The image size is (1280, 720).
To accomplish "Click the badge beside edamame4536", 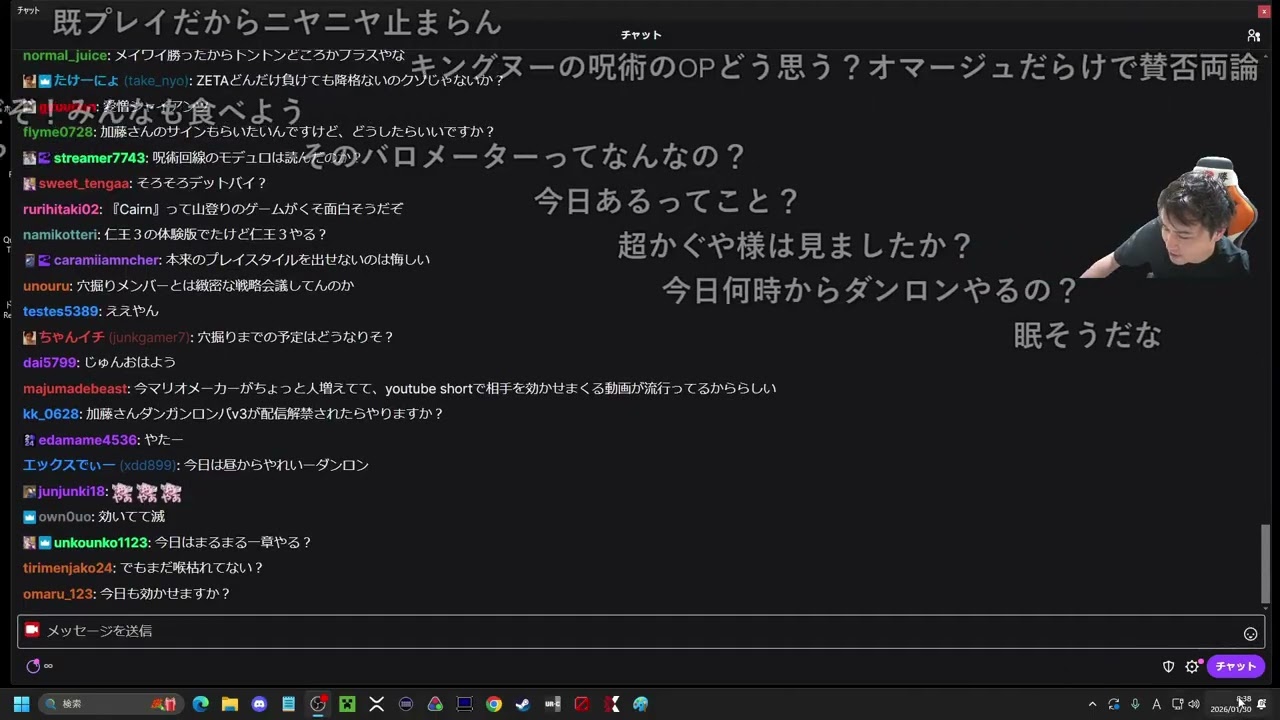I will (x=29, y=440).
